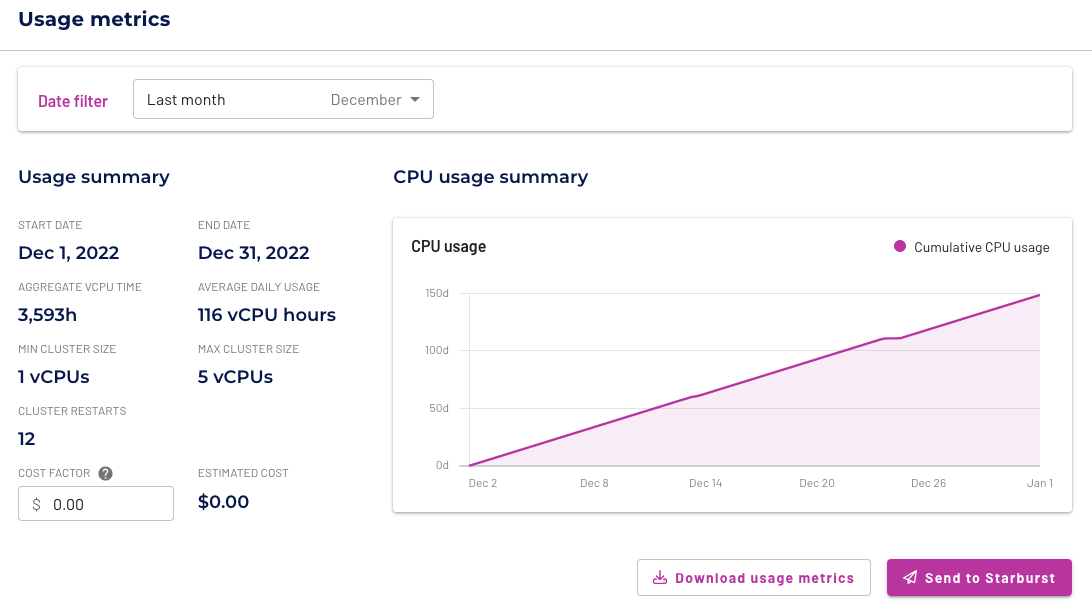Click the paper plane icon on Send to Starburst
Image resolution: width=1092 pixels, height=616 pixels.
click(910, 577)
